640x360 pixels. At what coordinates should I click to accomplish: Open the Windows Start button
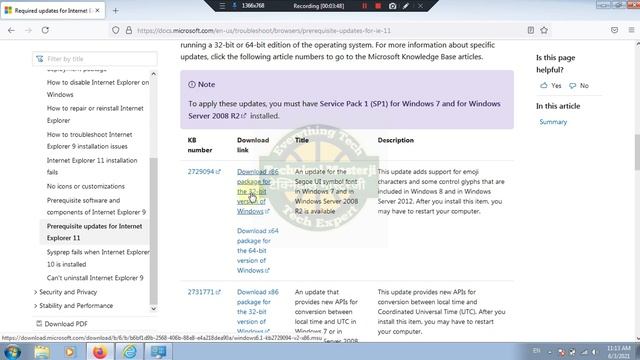[x=12, y=352]
